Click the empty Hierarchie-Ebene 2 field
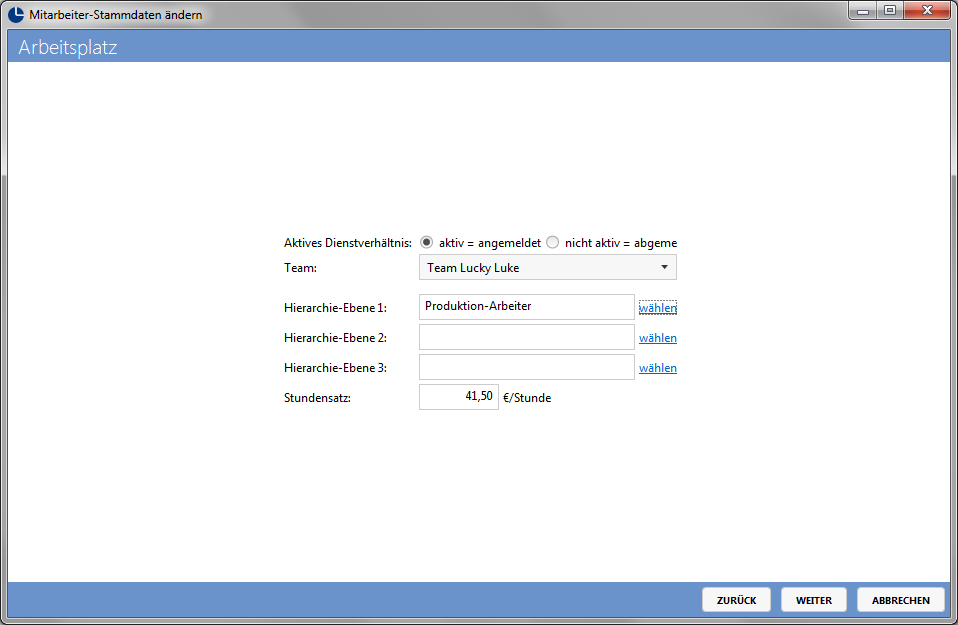 pyautogui.click(x=527, y=337)
